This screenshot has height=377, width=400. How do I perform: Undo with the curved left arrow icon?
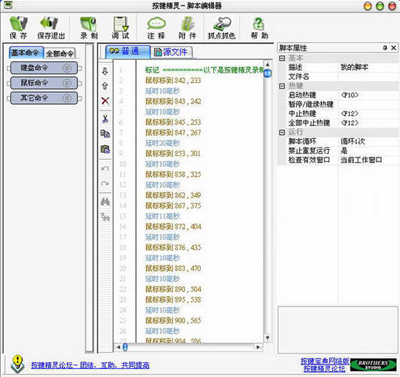105,168
